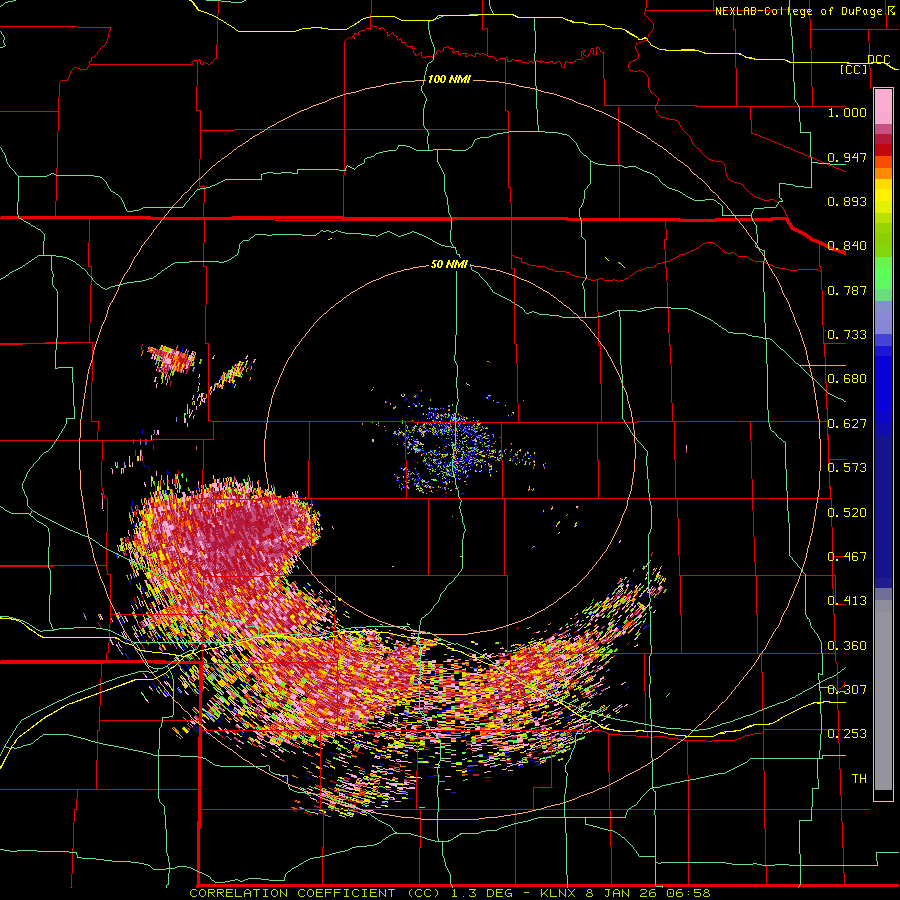900x900 pixels.
Task: Select the 0.627 scale label
Action: click(847, 424)
